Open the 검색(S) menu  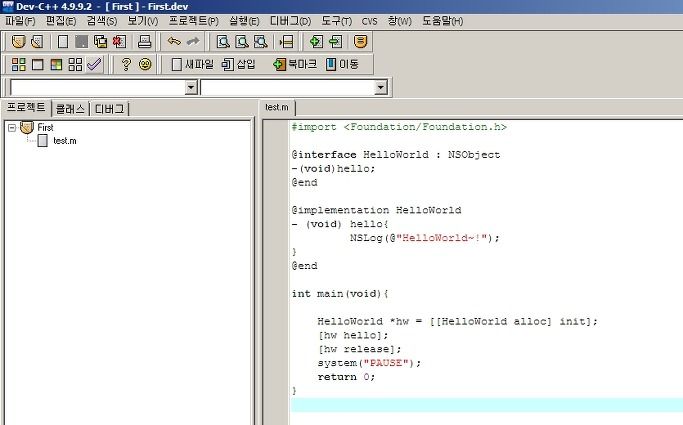pos(101,21)
